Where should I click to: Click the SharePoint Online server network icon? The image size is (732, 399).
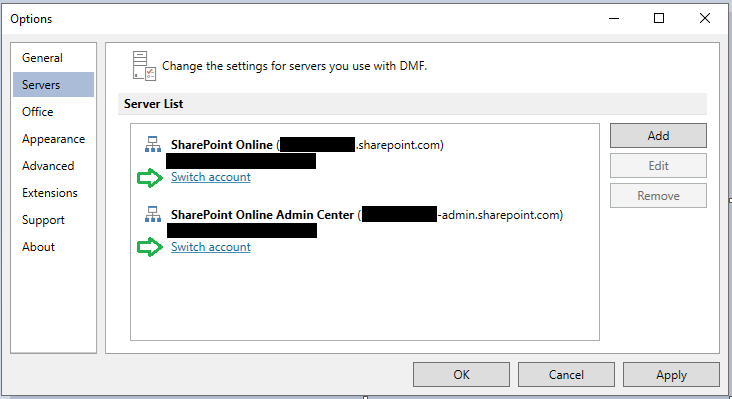pos(153,145)
